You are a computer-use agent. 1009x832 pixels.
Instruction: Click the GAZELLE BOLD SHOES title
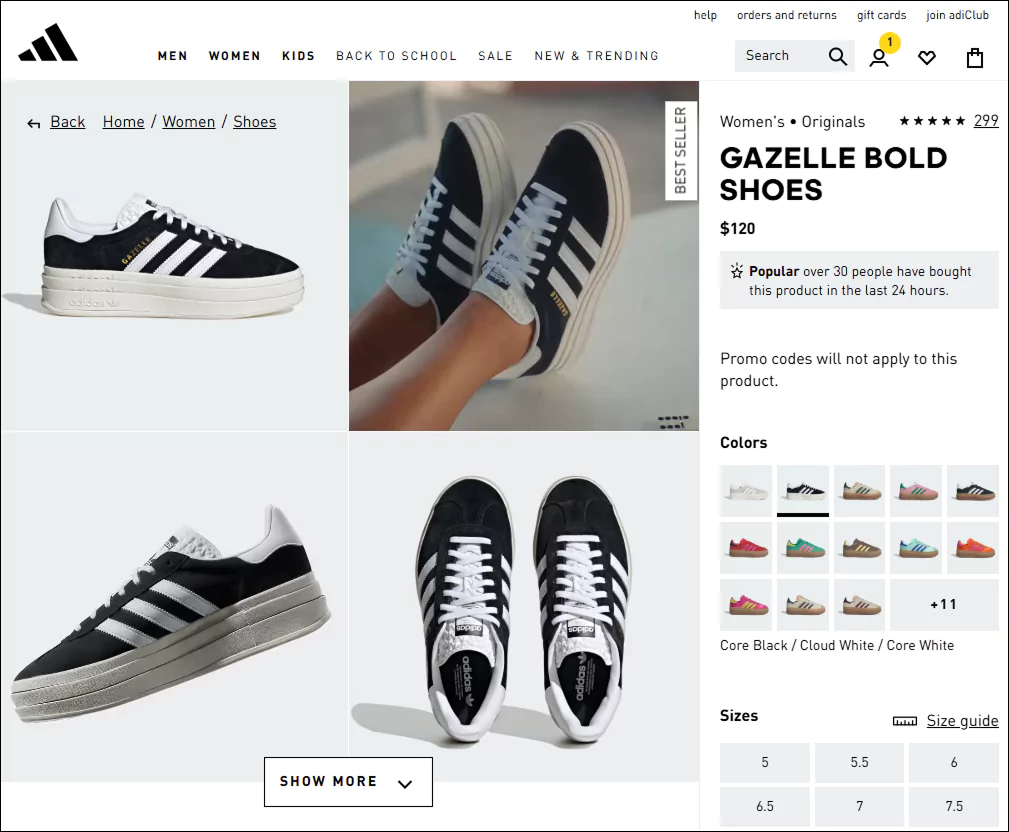pyautogui.click(x=833, y=174)
